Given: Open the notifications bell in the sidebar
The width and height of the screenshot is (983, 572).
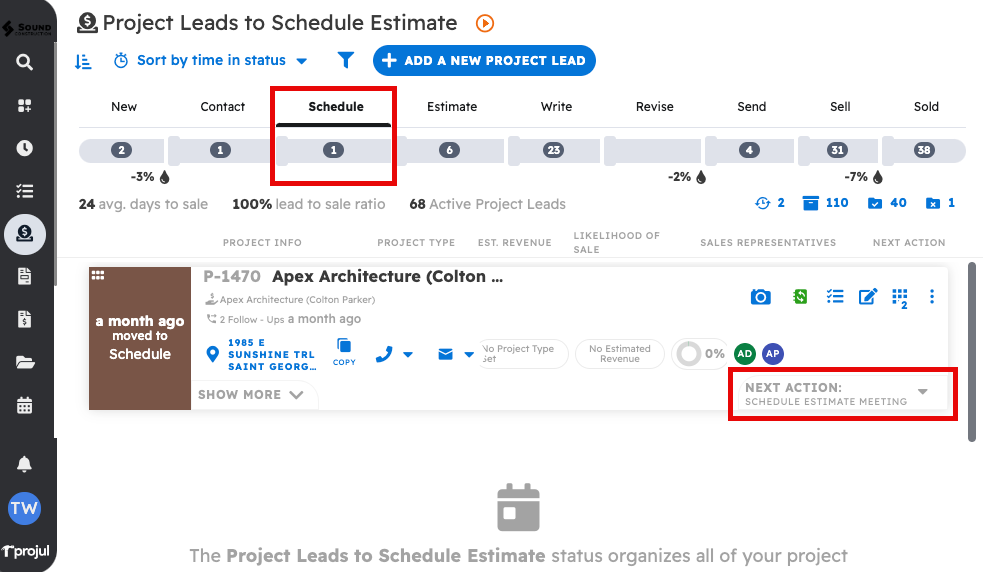Looking at the screenshot, I should (x=24, y=464).
